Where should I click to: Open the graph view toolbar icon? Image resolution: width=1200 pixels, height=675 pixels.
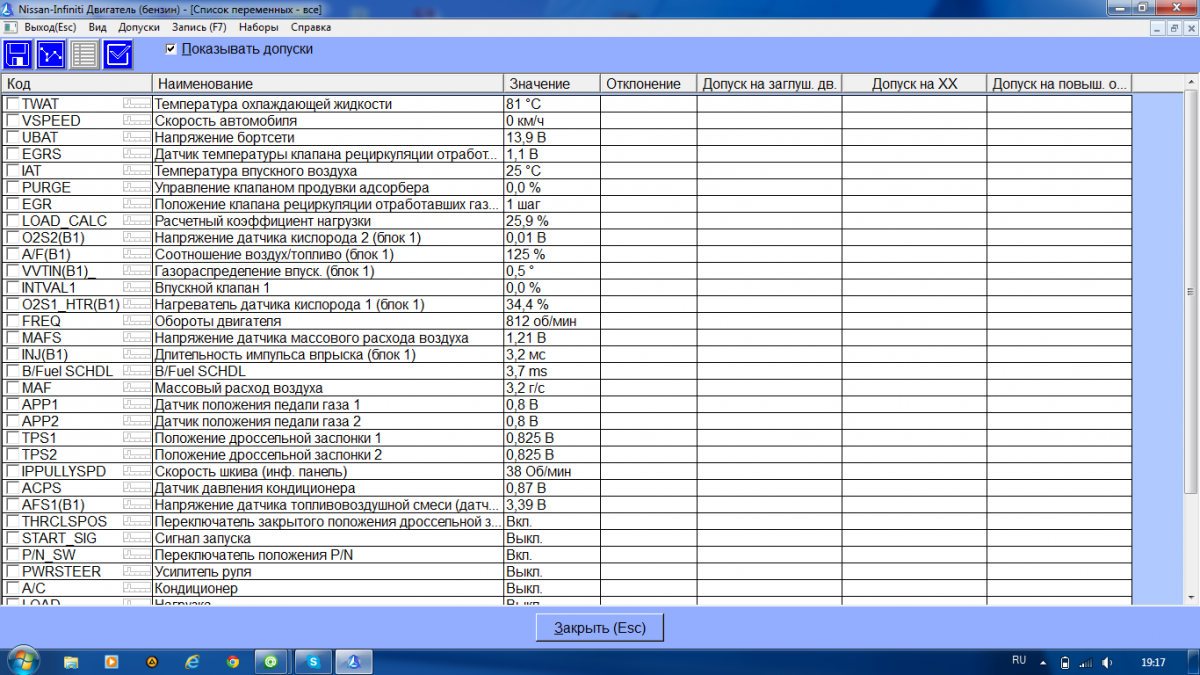tap(51, 54)
